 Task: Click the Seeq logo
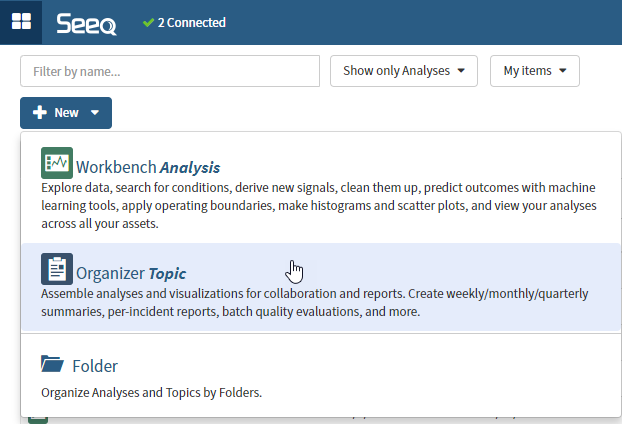[x=86, y=23]
